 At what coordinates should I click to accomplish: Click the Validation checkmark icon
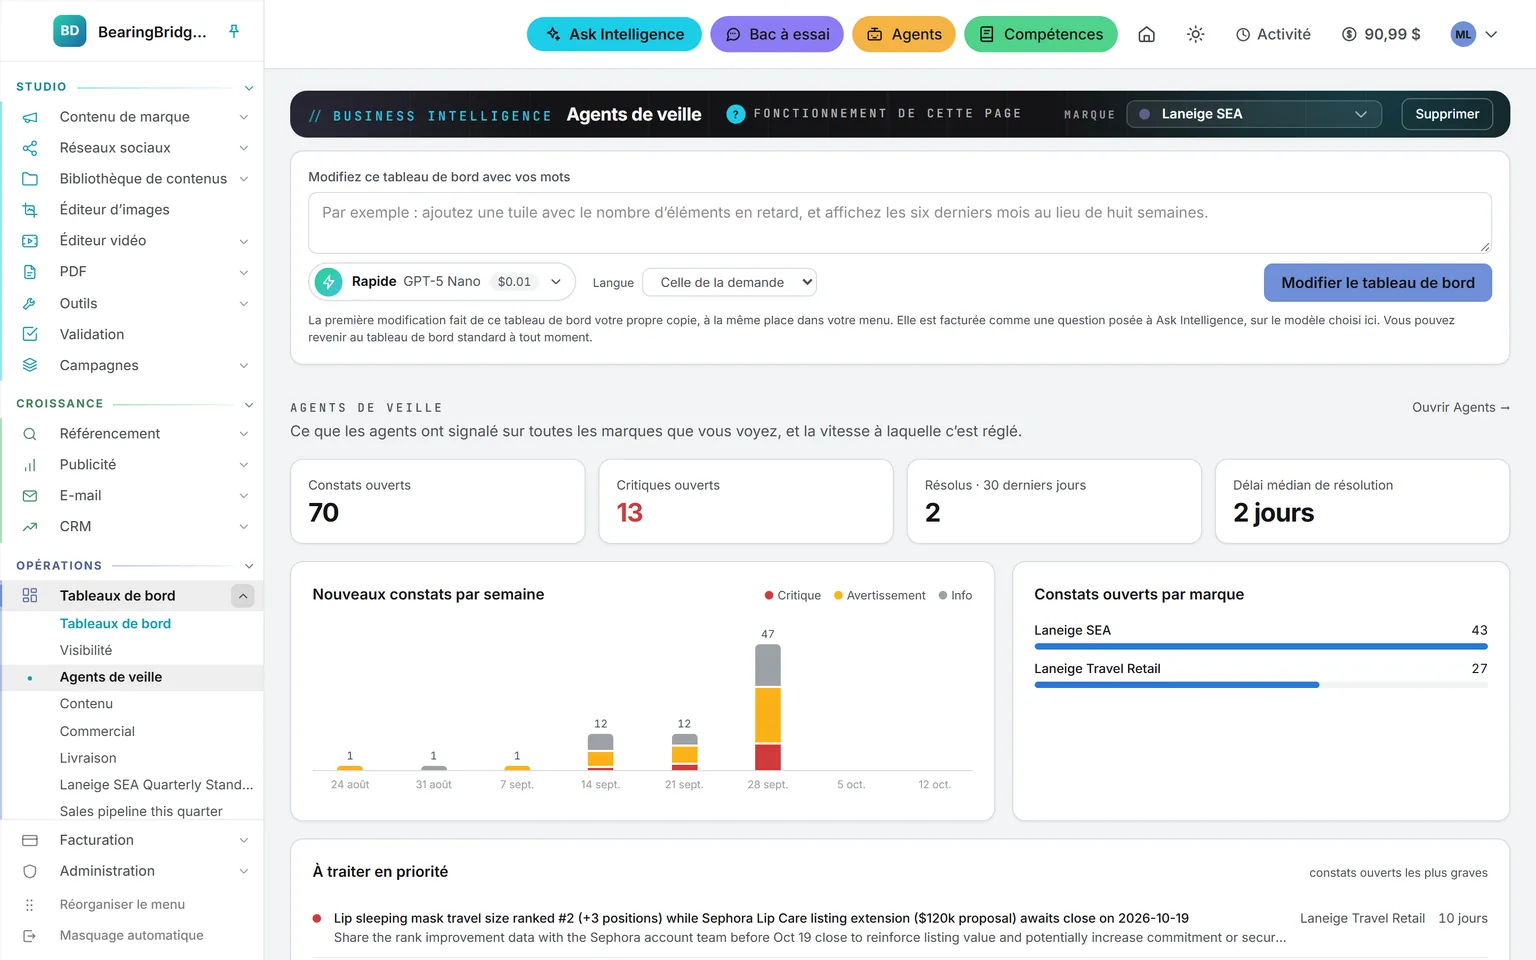tap(30, 334)
